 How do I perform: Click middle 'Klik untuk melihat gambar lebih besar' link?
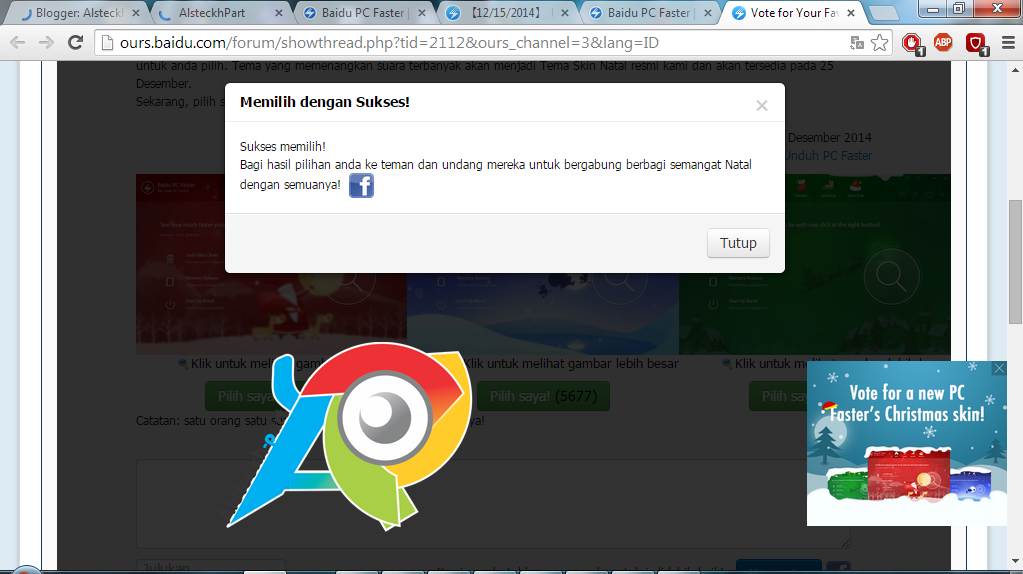pyautogui.click(x=571, y=363)
